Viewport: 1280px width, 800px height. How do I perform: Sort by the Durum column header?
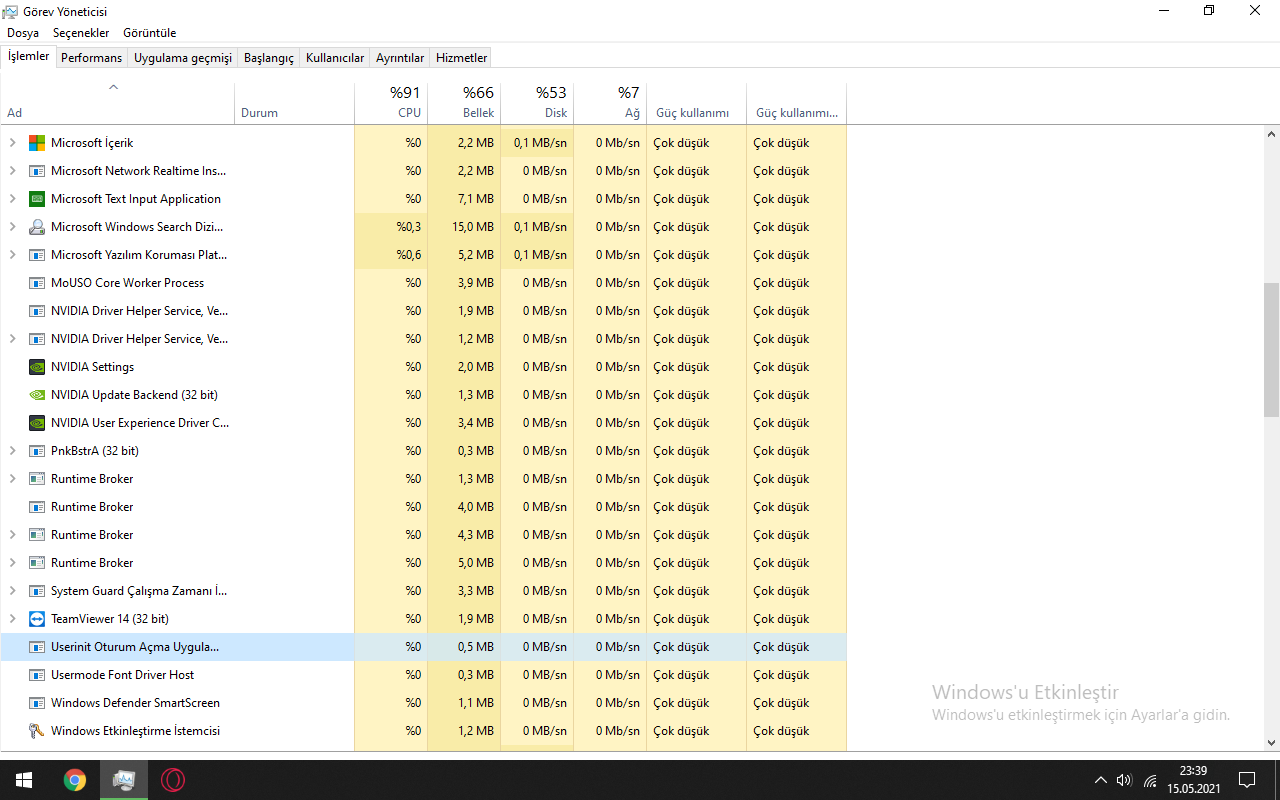(294, 102)
